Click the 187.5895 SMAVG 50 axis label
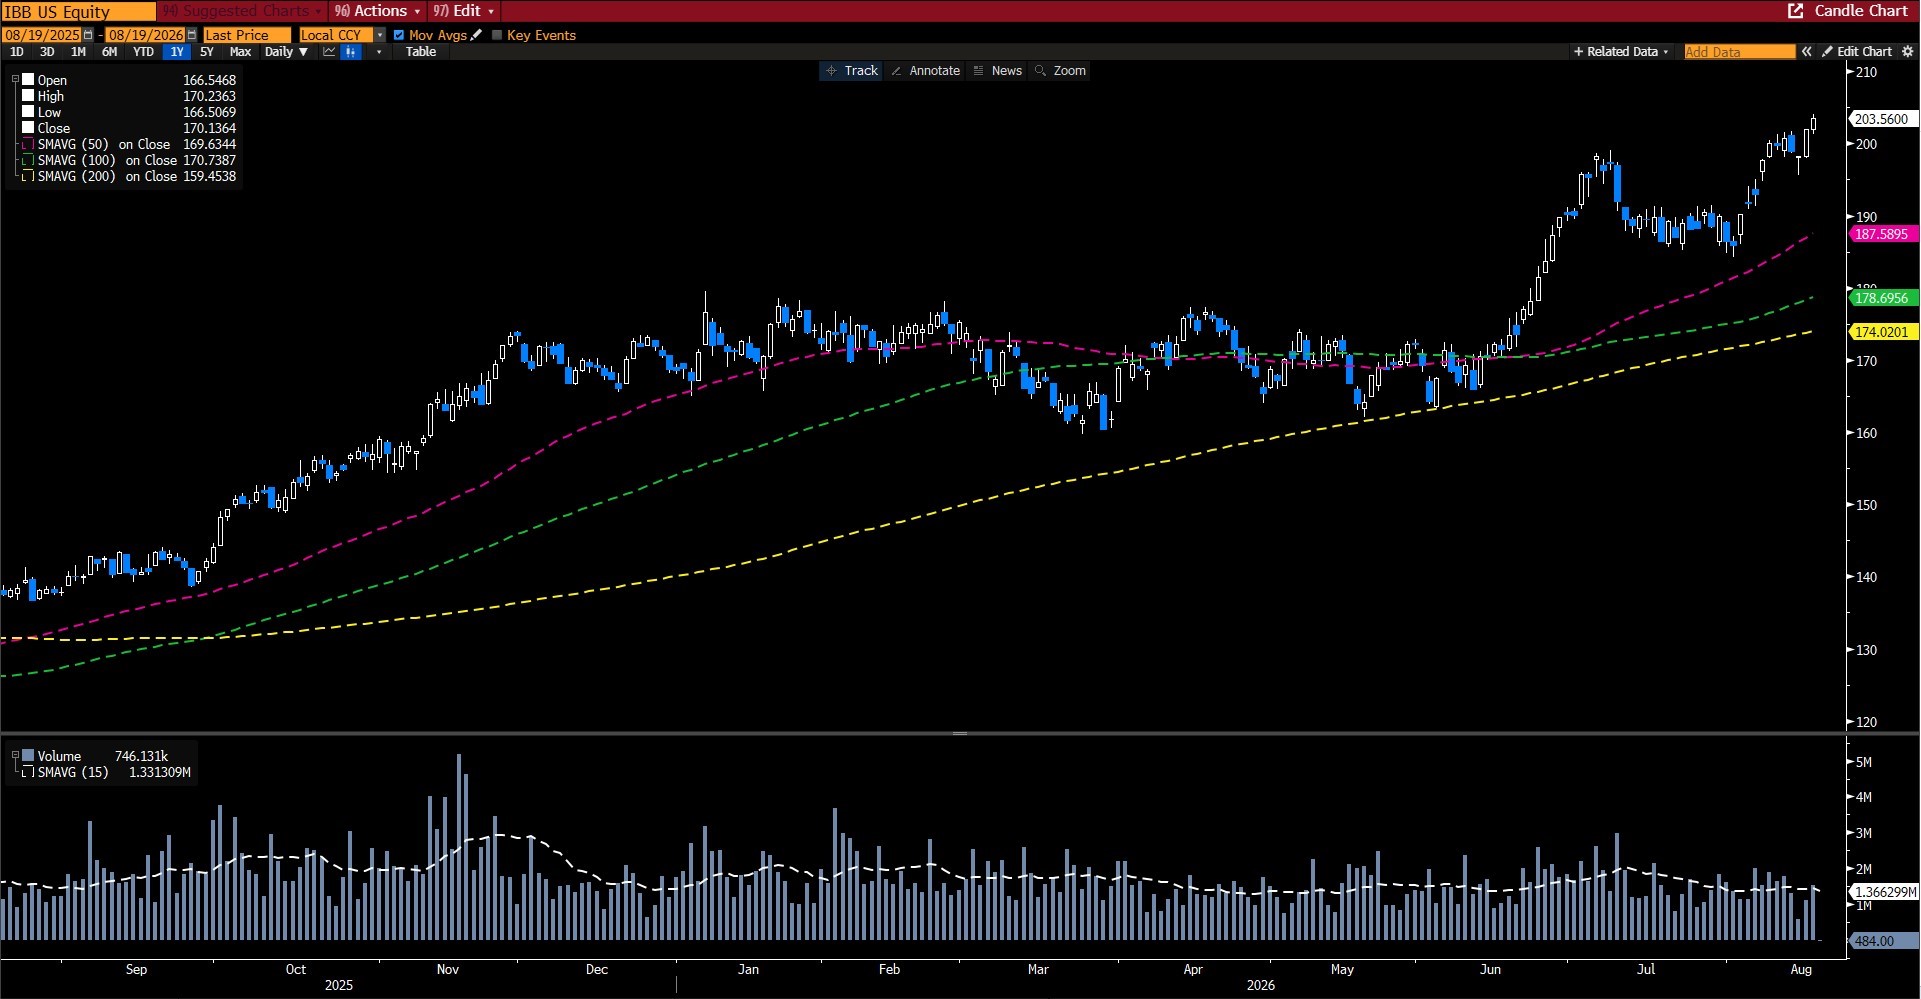This screenshot has width=1921, height=999. [x=1882, y=234]
